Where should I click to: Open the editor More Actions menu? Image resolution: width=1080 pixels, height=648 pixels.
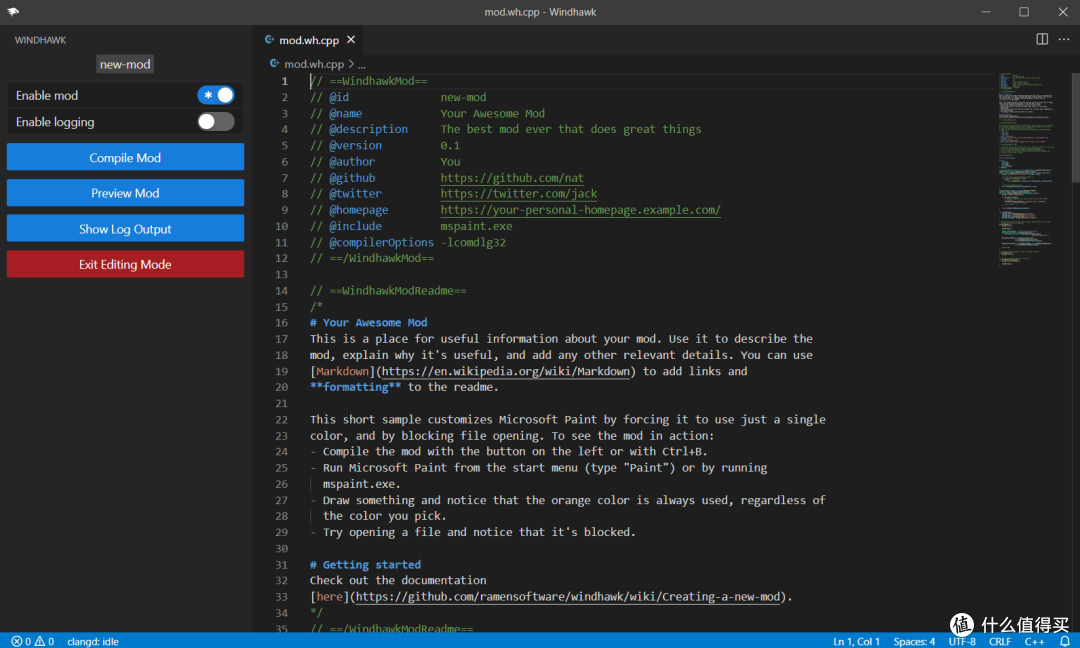1063,39
